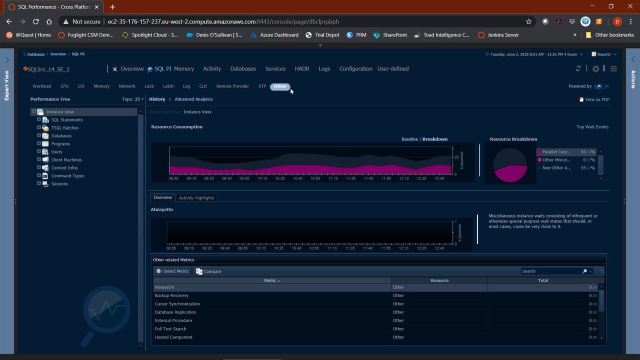Screen dimensions: 640x360
Task: Open the Reports dropdown
Action: (x=604, y=54)
